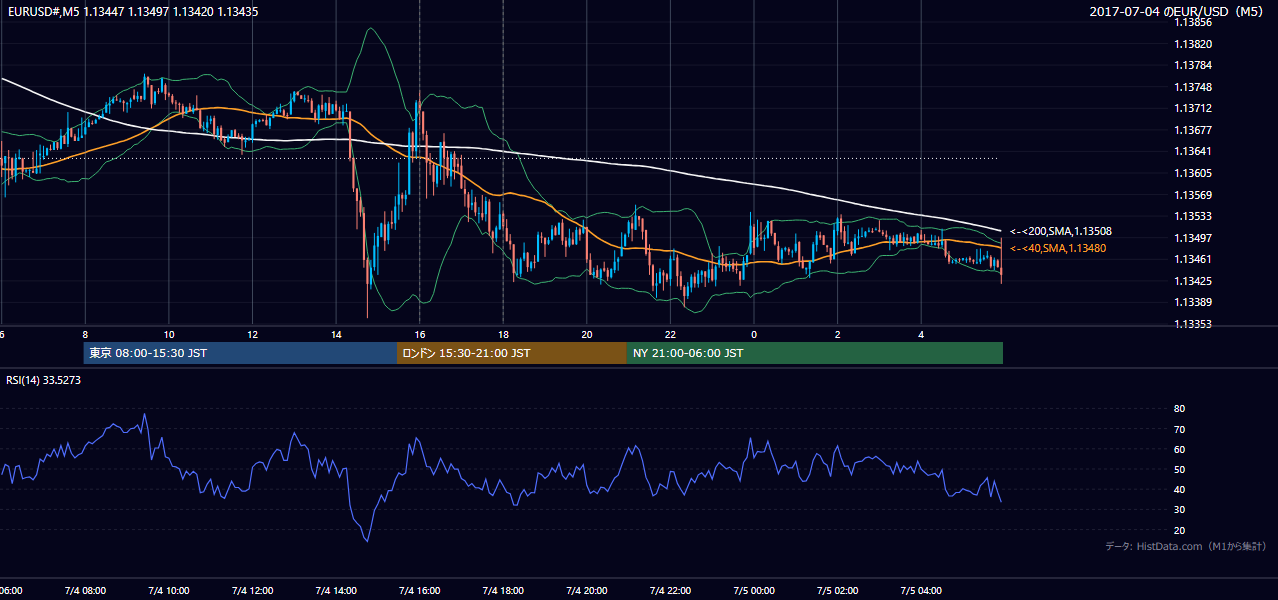Click the 東京 08:00-15:30 JST session bar
This screenshot has height=600, width=1278.
240,353
